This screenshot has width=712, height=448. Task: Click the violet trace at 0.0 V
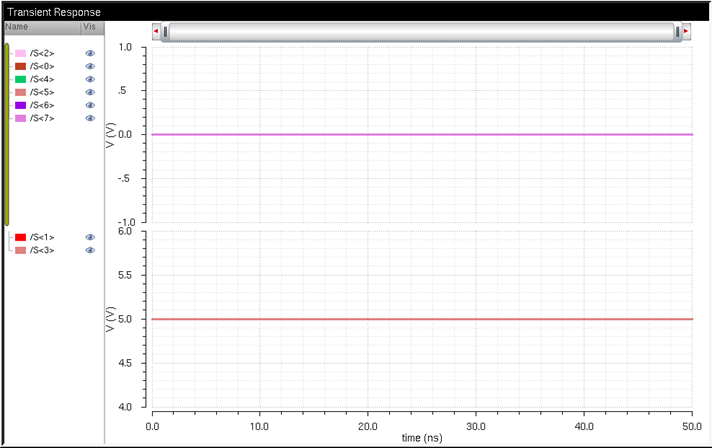(x=422, y=134)
